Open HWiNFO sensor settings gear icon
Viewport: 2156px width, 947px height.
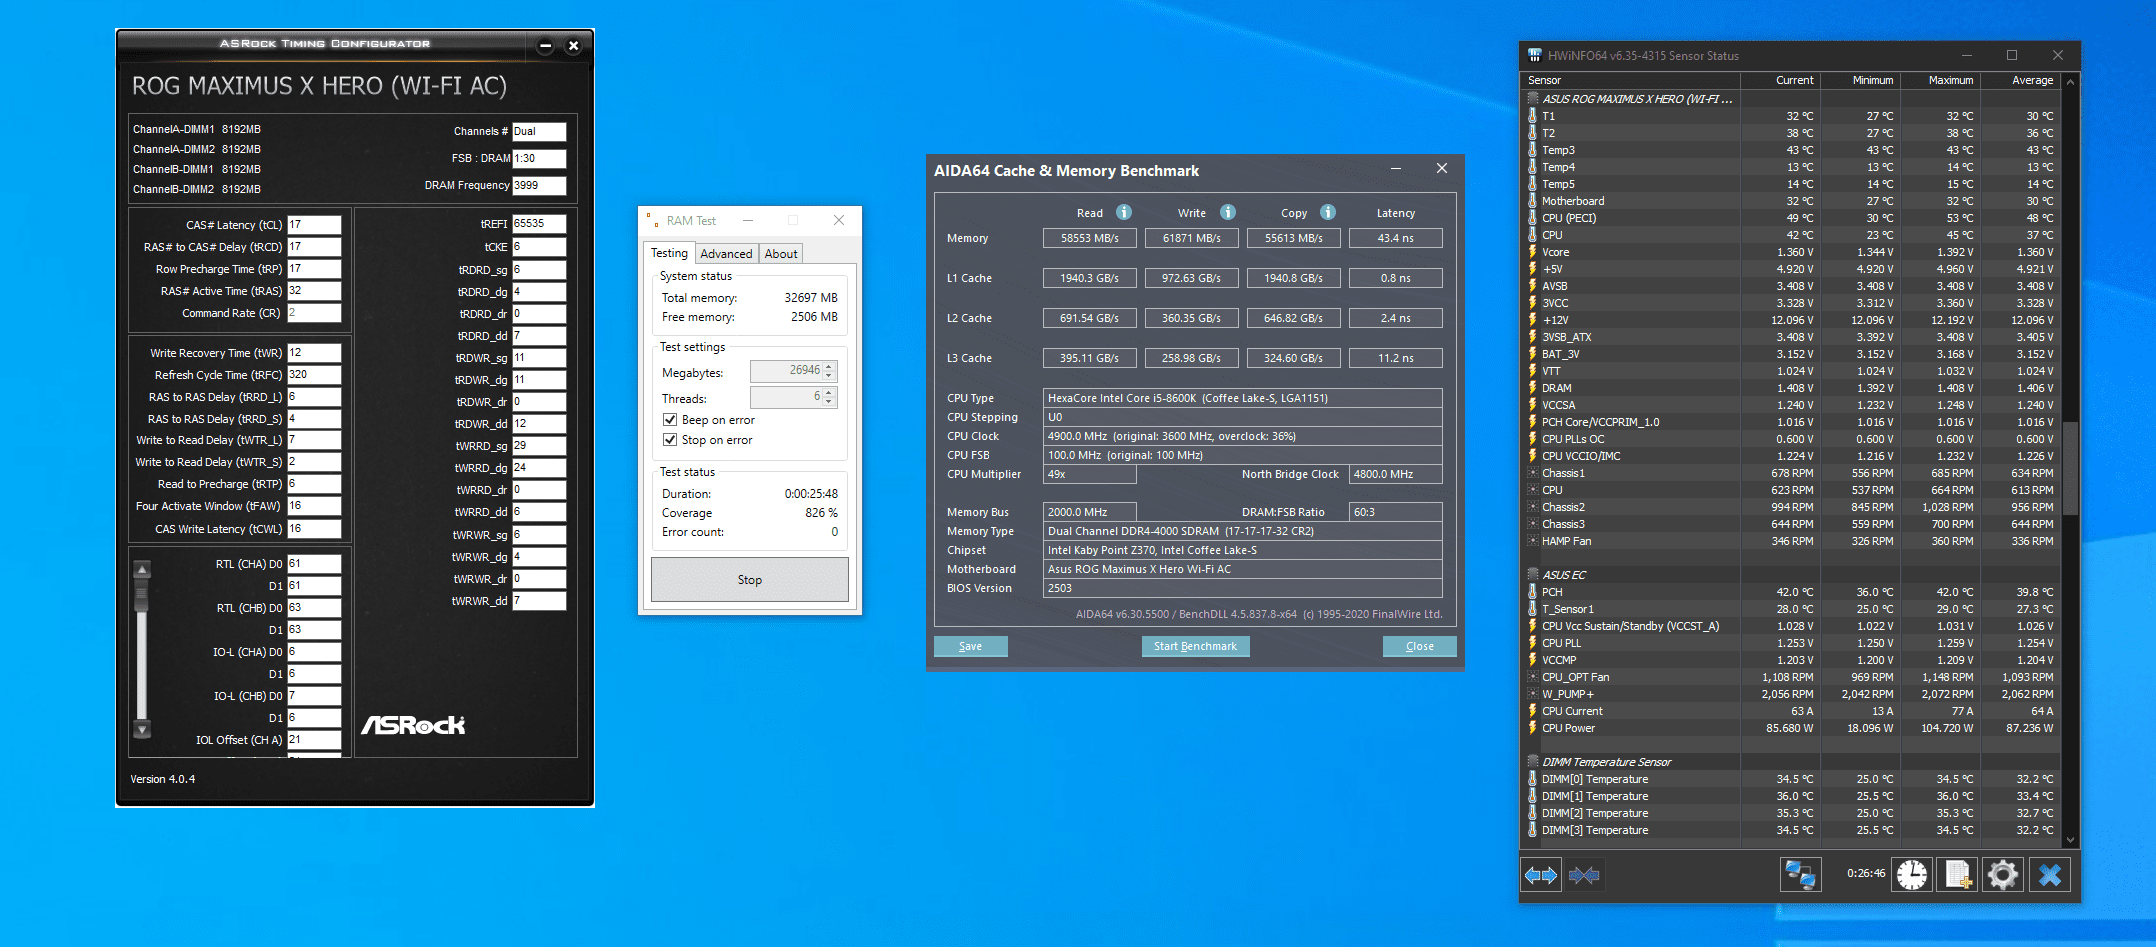pyautogui.click(x=2003, y=875)
